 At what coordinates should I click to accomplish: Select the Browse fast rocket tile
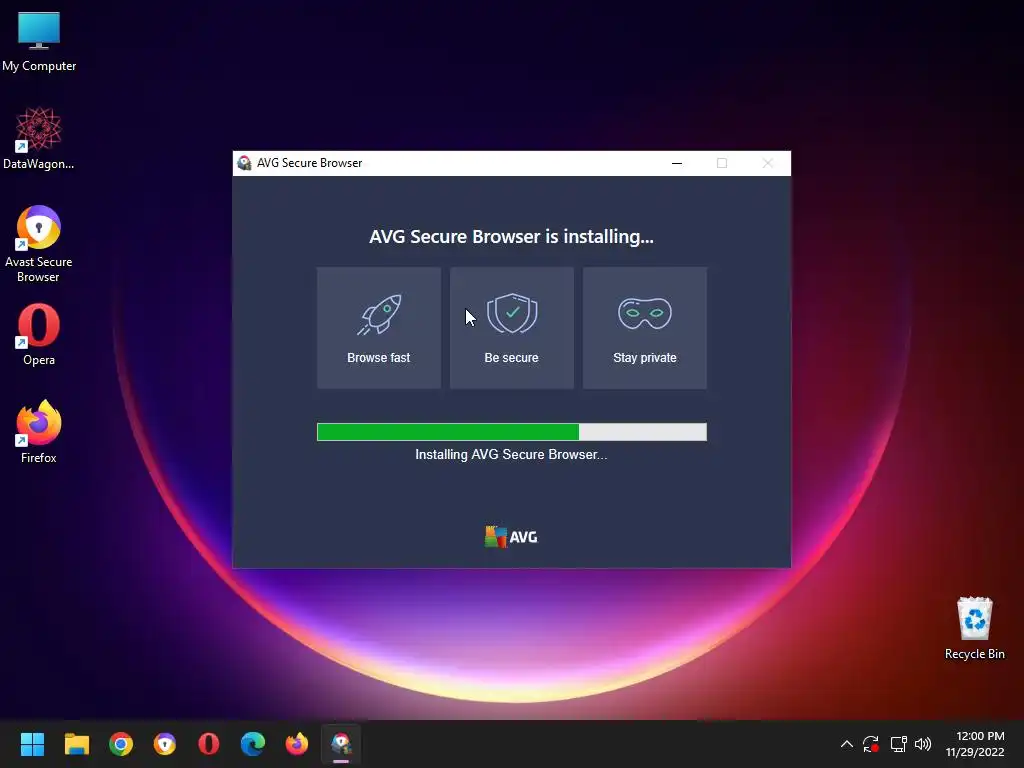pyautogui.click(x=379, y=328)
